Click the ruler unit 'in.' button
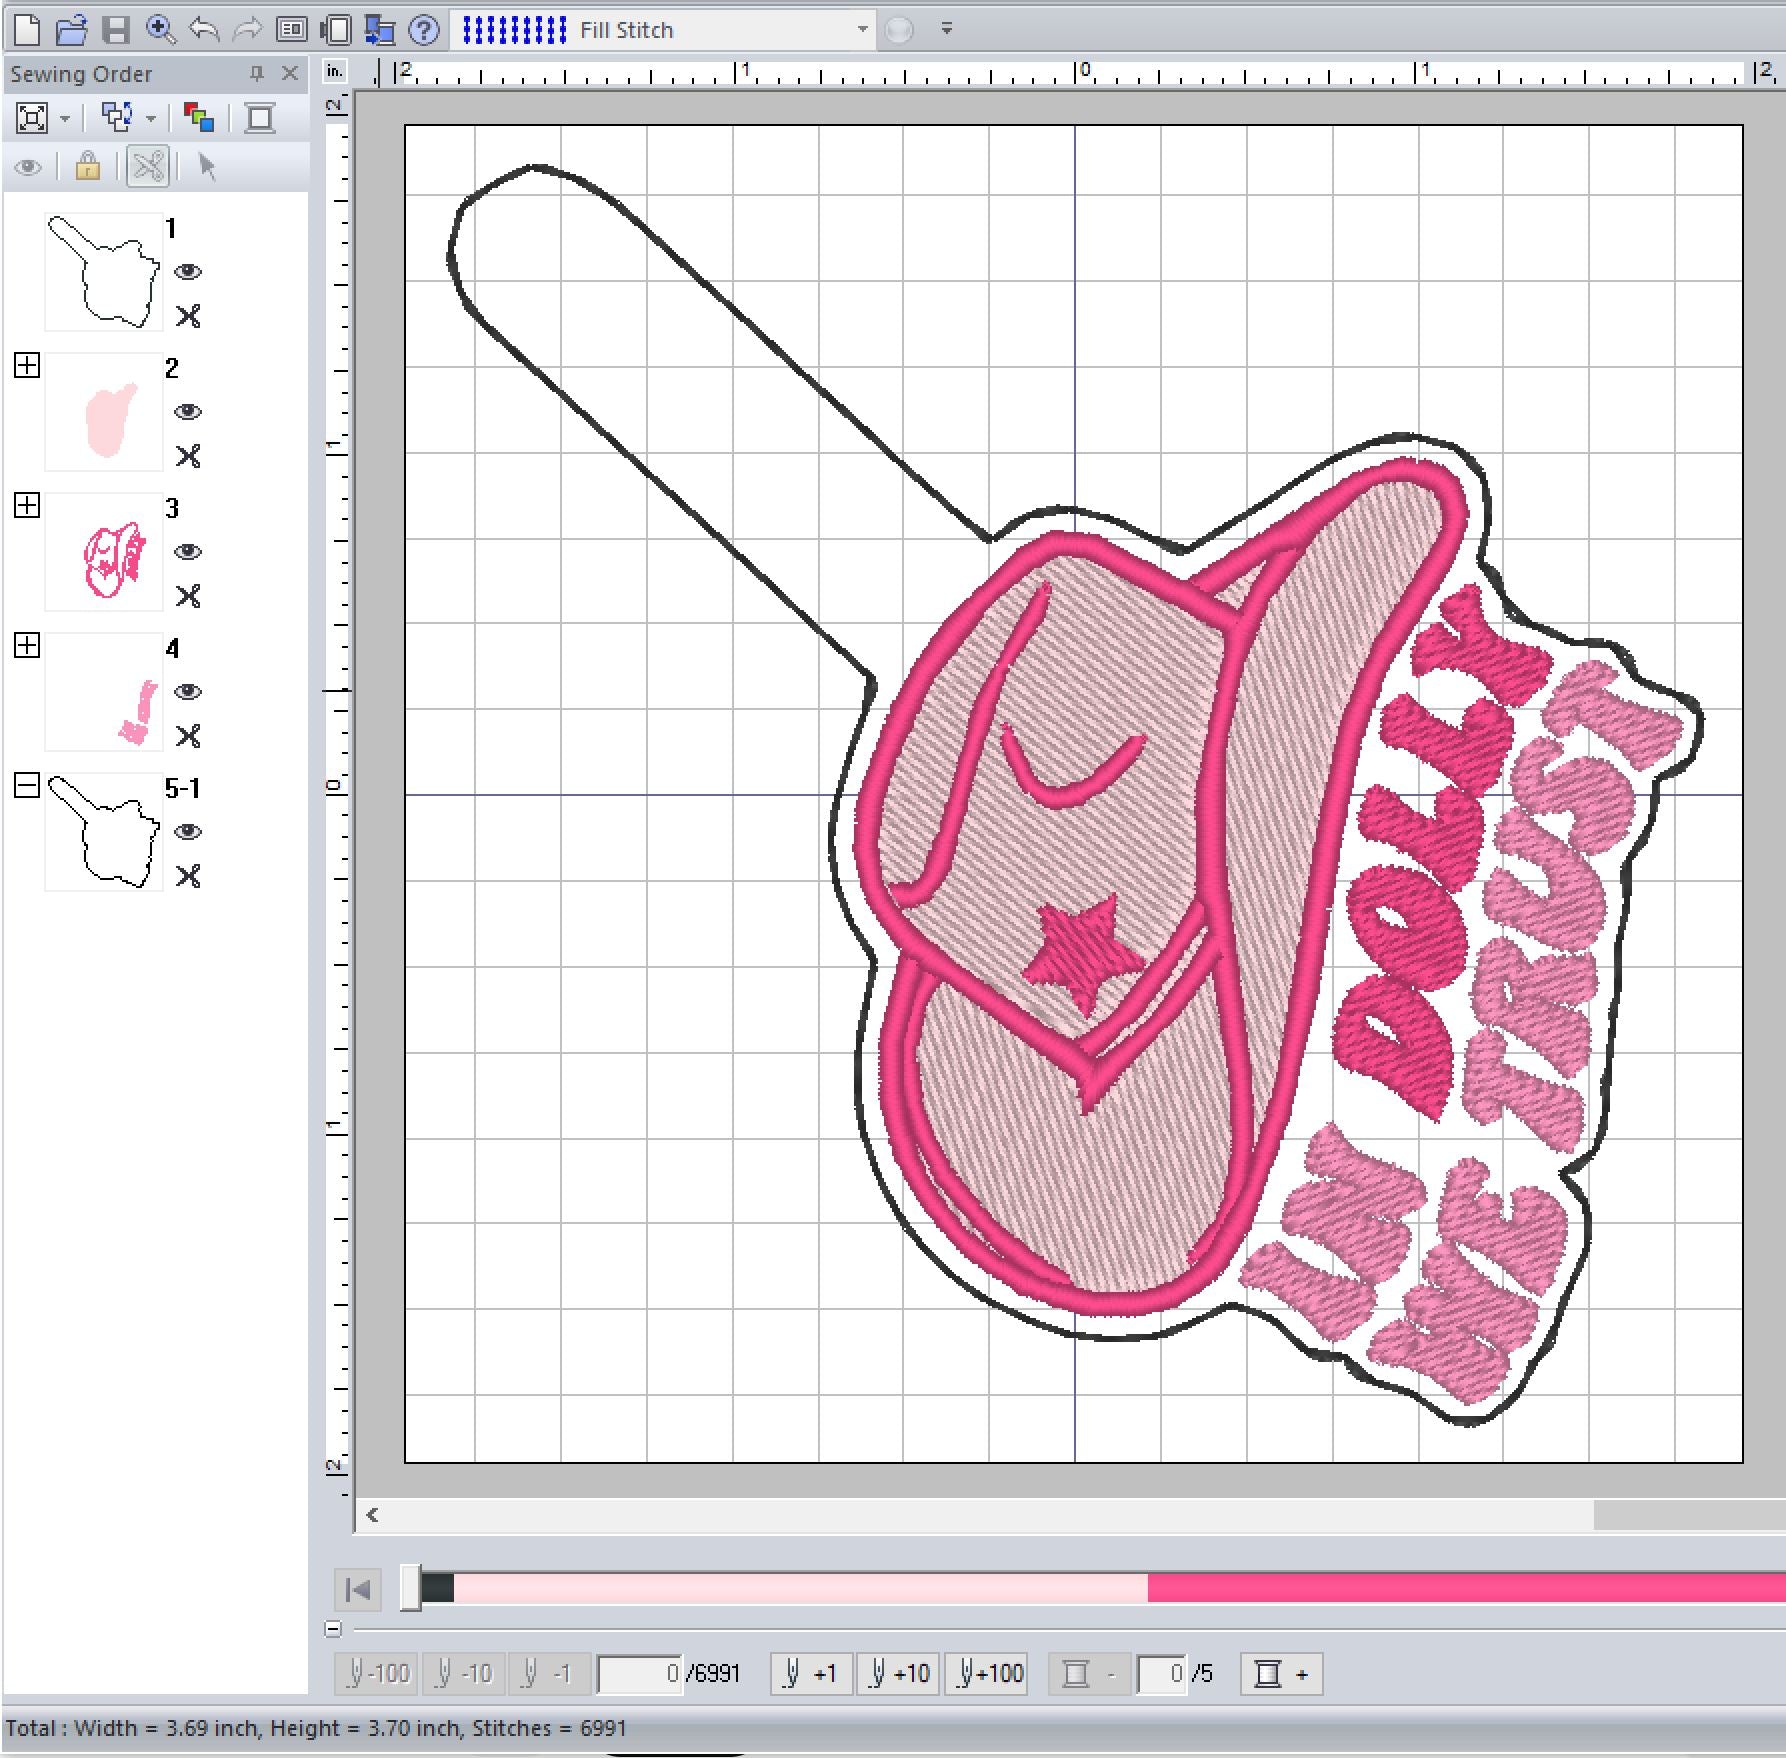The width and height of the screenshot is (1786, 1758). click(x=335, y=71)
